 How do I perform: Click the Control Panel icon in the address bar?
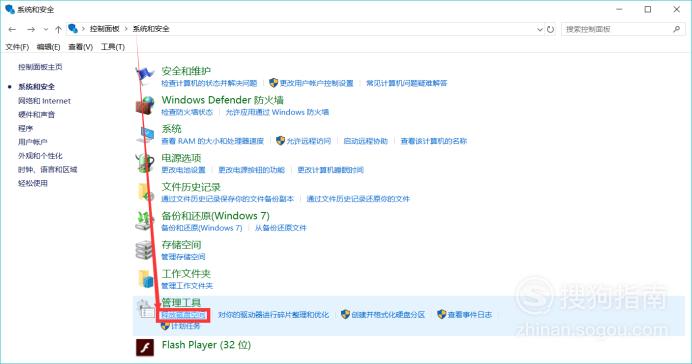pos(73,29)
